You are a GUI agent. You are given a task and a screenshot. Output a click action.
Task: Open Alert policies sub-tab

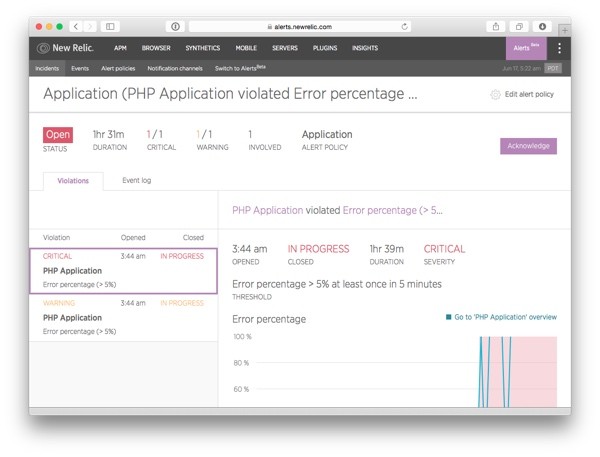(x=118, y=69)
